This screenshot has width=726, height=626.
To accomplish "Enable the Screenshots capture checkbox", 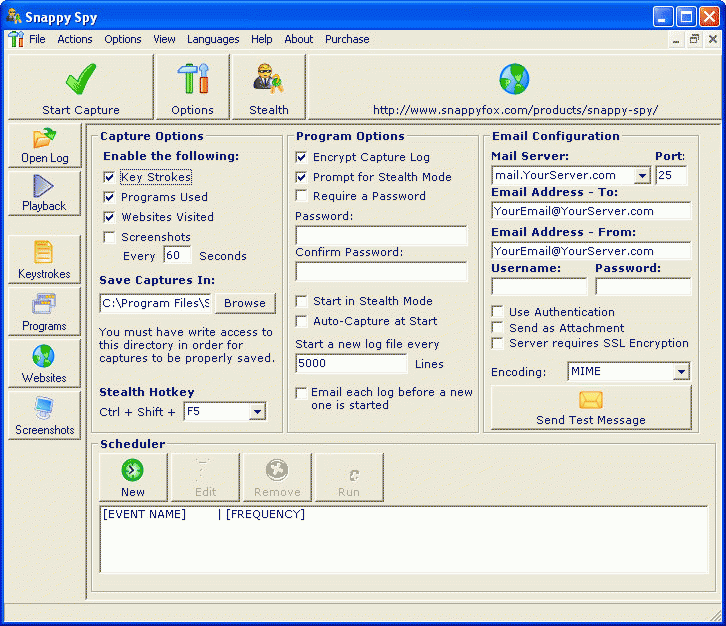I will coord(109,237).
